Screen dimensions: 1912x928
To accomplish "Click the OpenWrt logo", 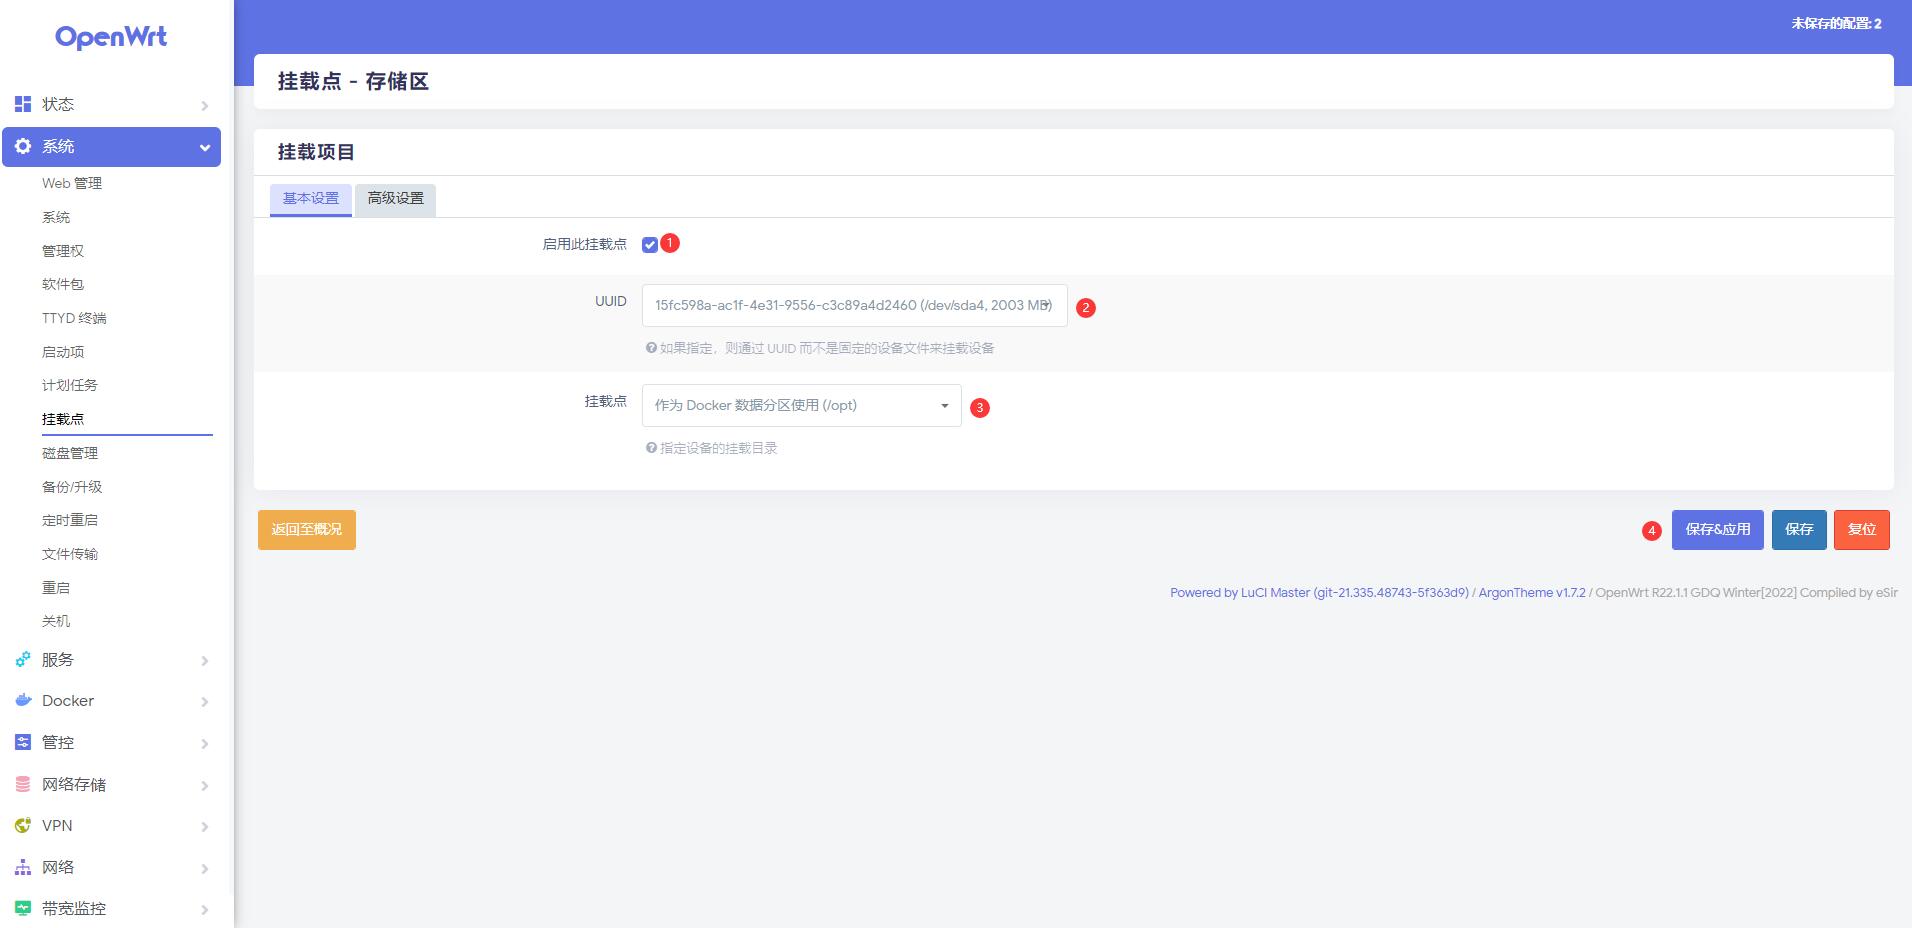I will 111,37.
